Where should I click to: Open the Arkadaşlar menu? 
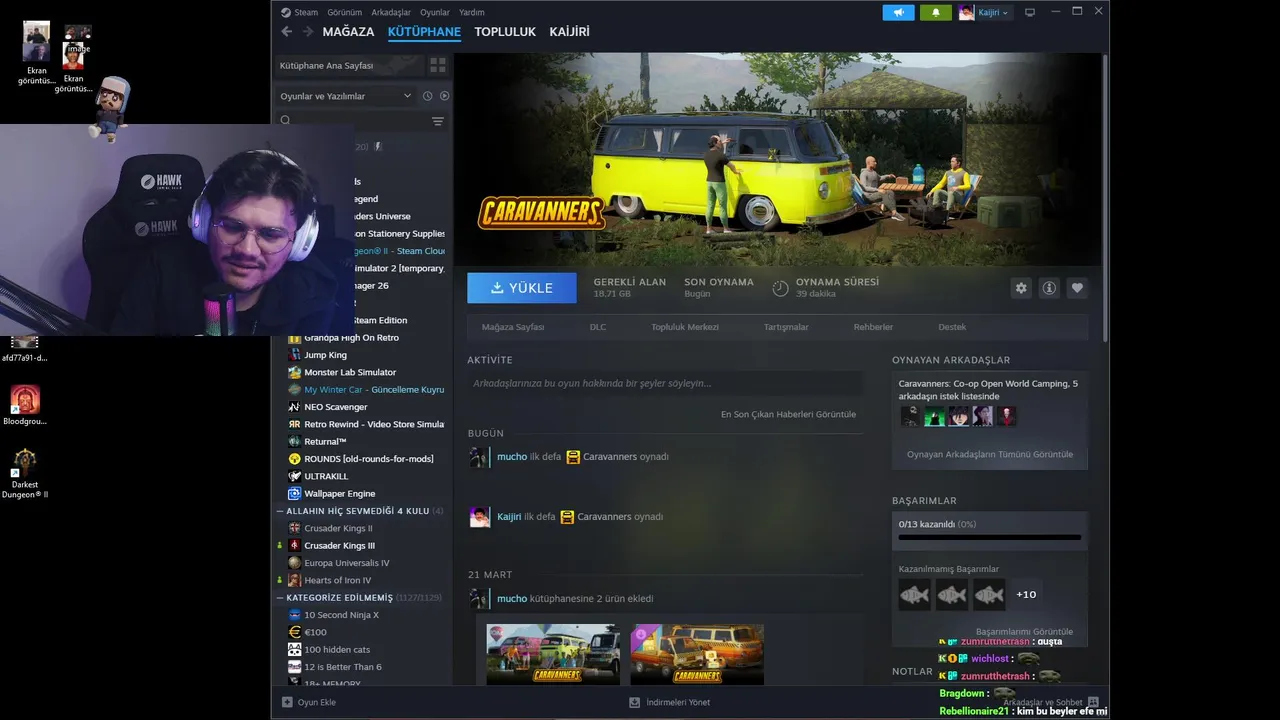391,12
